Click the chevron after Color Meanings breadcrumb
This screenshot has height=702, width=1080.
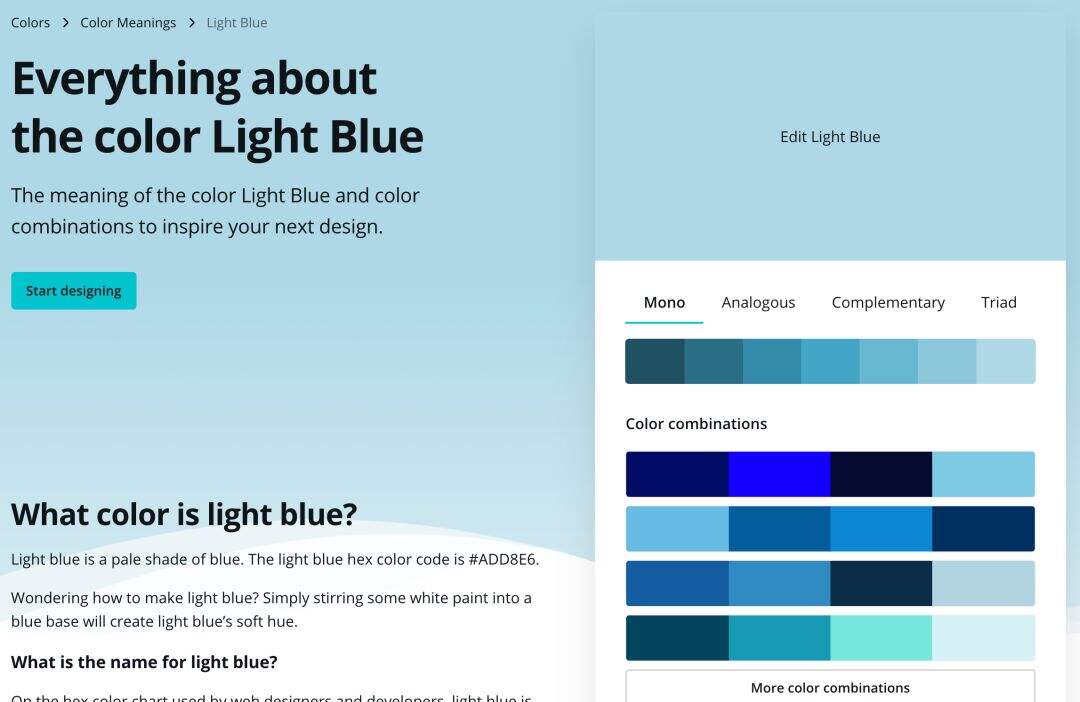(191, 23)
